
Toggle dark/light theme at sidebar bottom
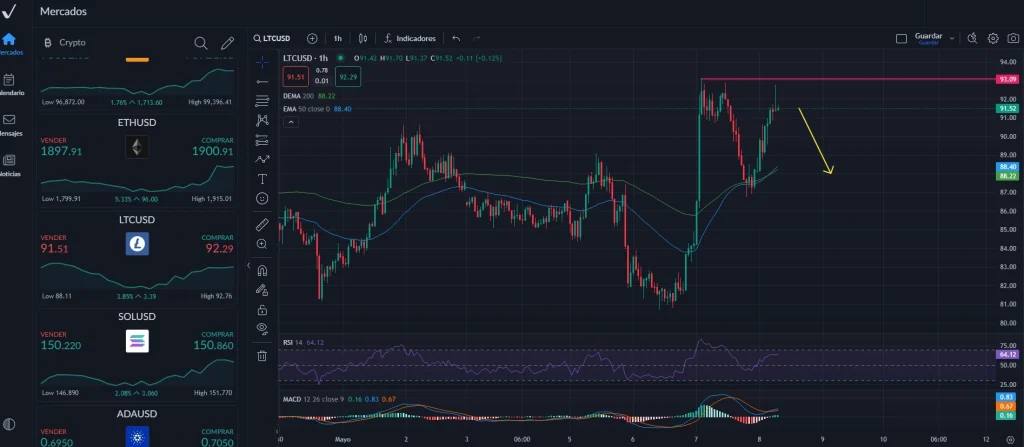(9, 424)
